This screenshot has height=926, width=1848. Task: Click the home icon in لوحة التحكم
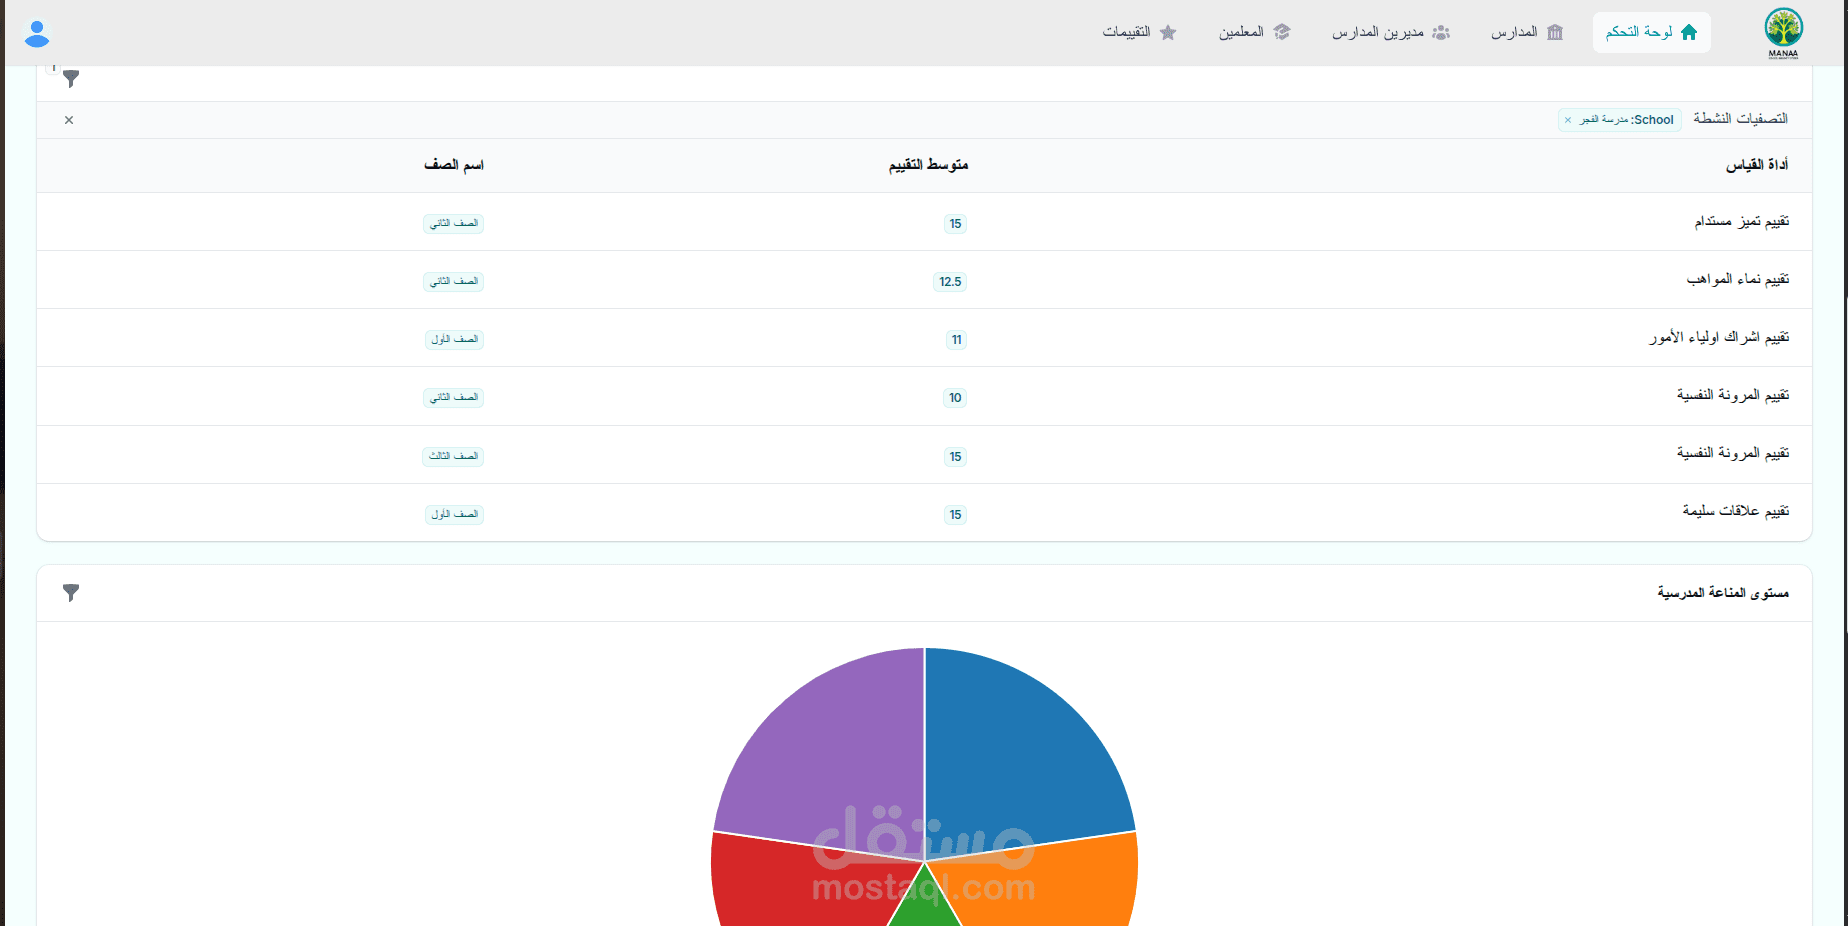1689,32
